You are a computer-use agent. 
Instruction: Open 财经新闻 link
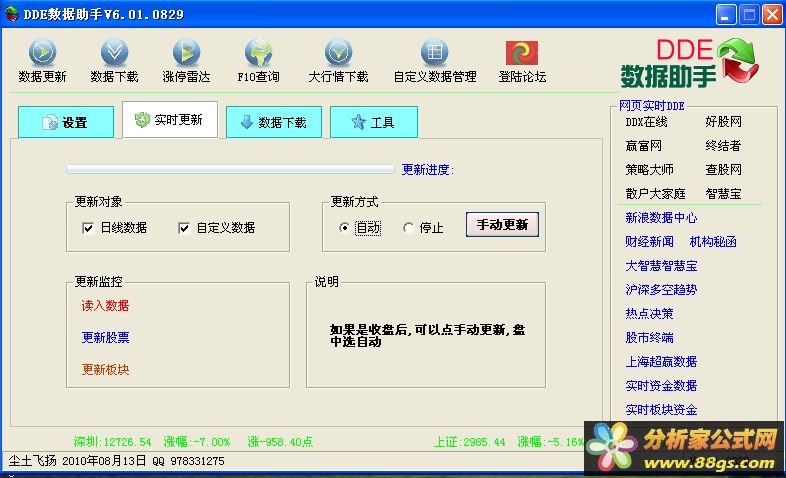(x=649, y=242)
